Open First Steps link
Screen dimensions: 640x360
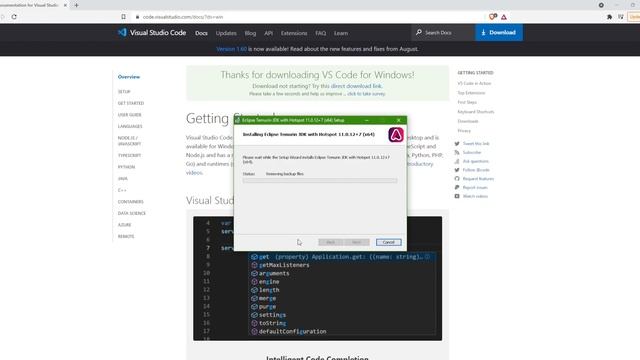pos(467,102)
